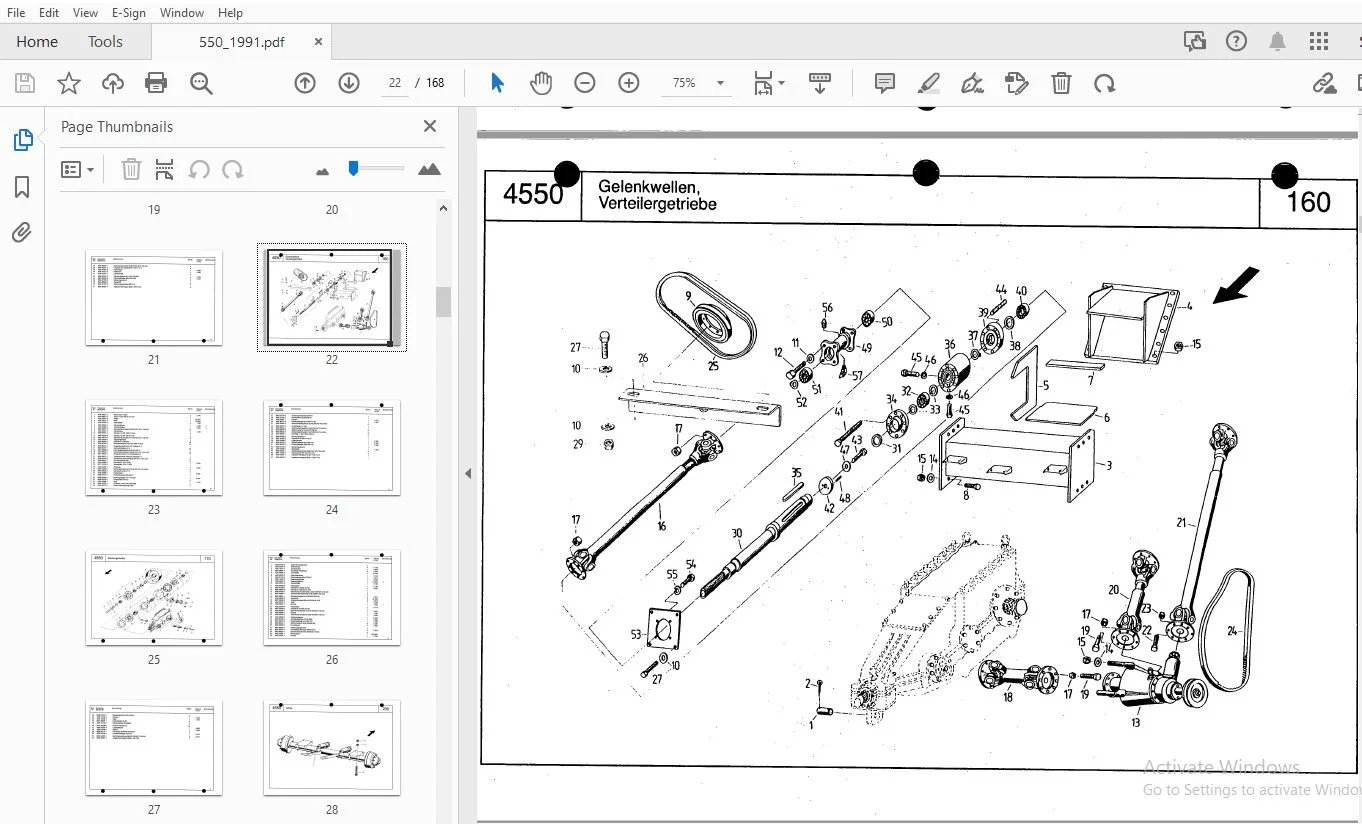The image size is (1362, 824).
Task: Open the View menu
Action: (x=85, y=13)
